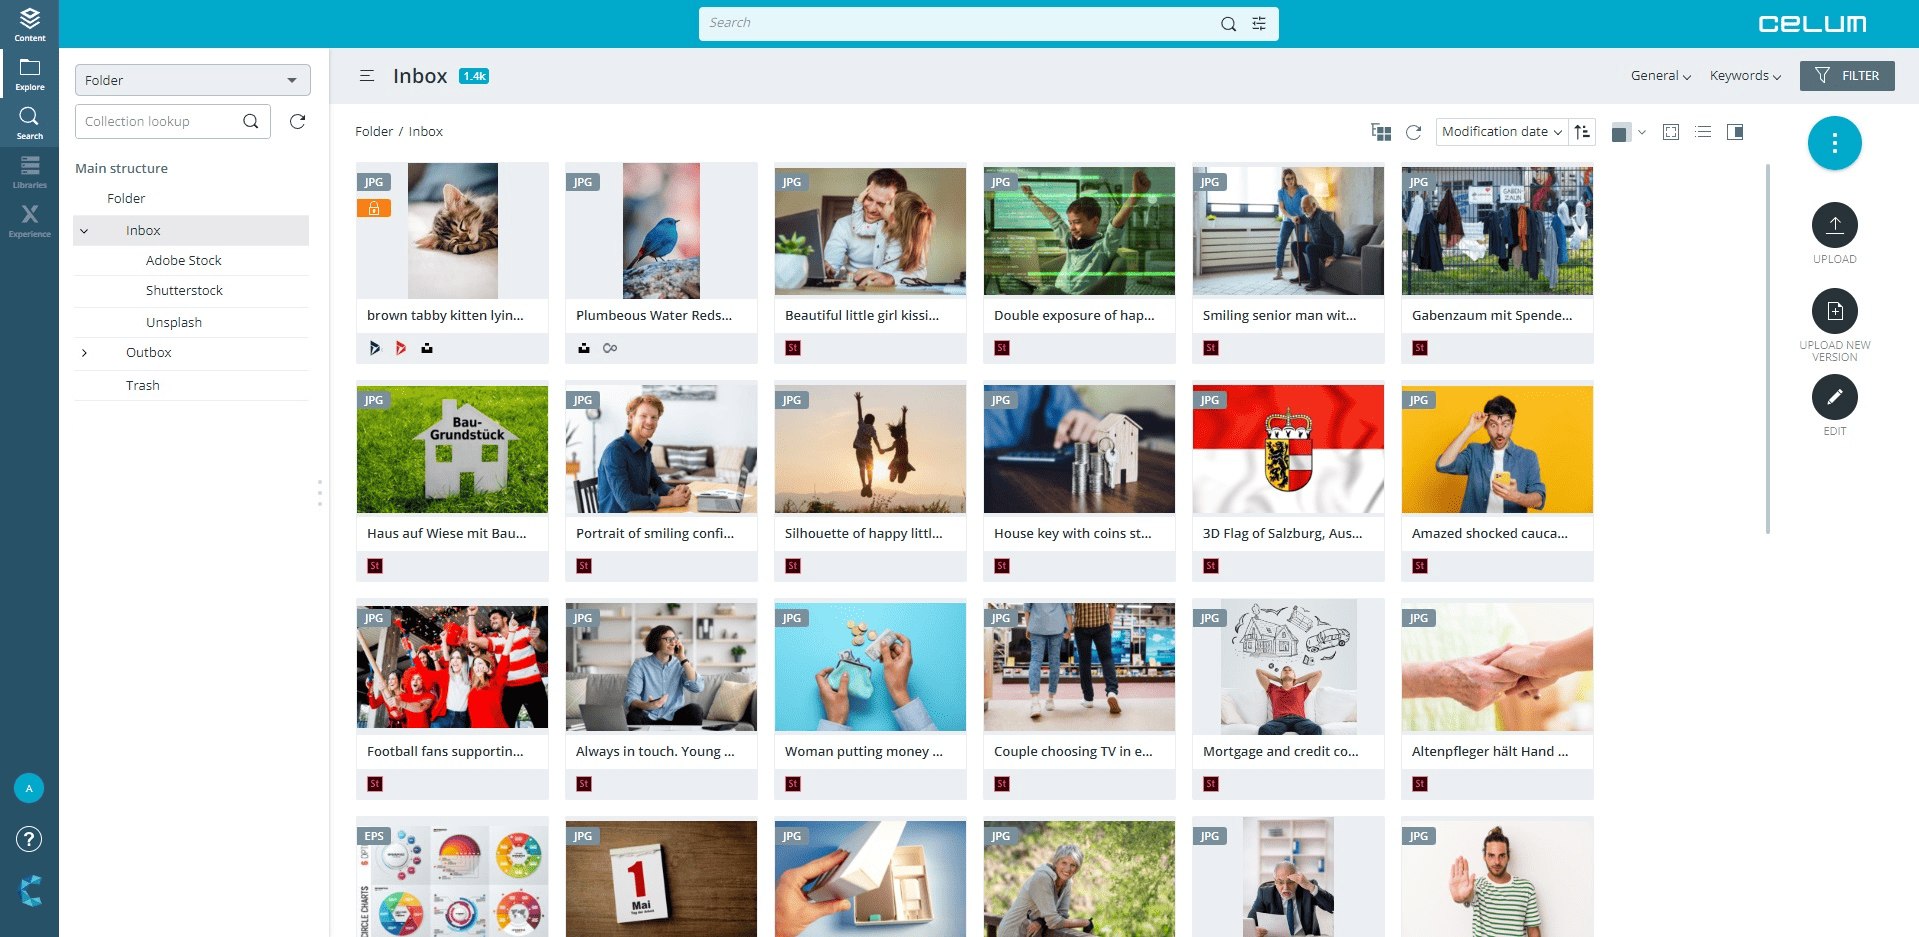This screenshot has width=1919, height=937.
Task: Refresh the Inbox asset listing
Action: coord(1413,131)
